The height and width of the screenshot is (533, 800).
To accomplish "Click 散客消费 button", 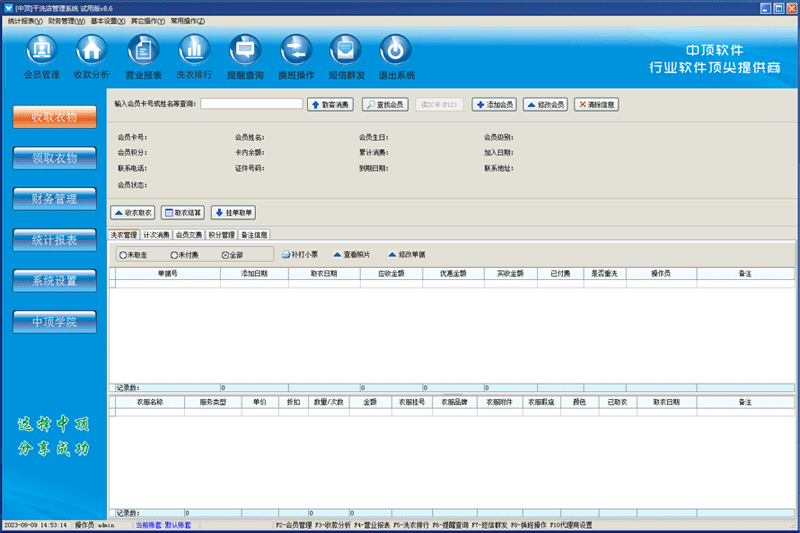I will 330,105.
